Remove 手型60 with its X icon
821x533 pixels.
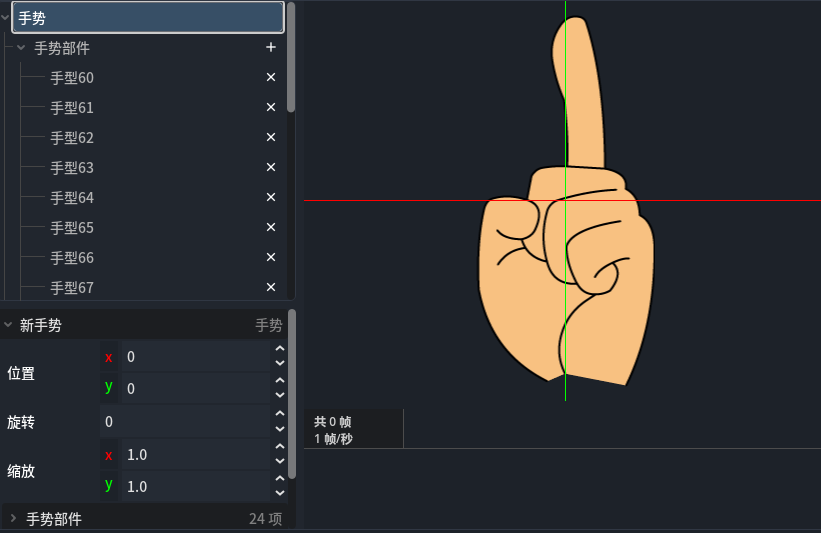270,77
